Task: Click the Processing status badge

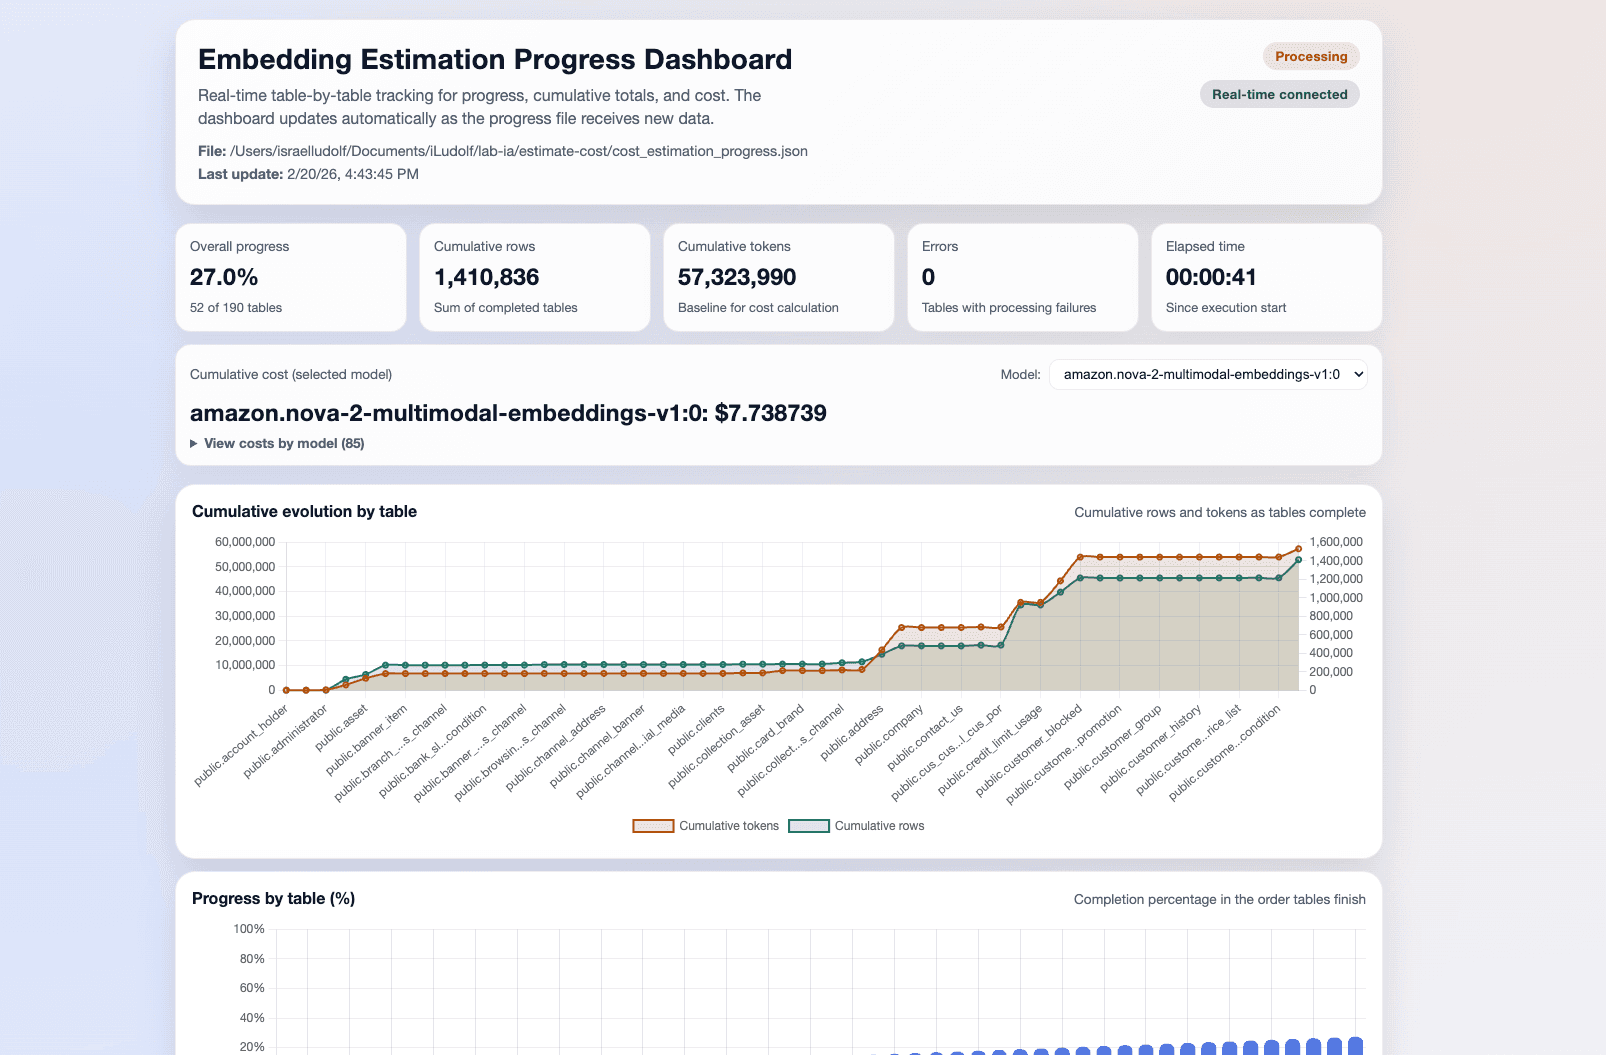Action: pyautogui.click(x=1311, y=56)
